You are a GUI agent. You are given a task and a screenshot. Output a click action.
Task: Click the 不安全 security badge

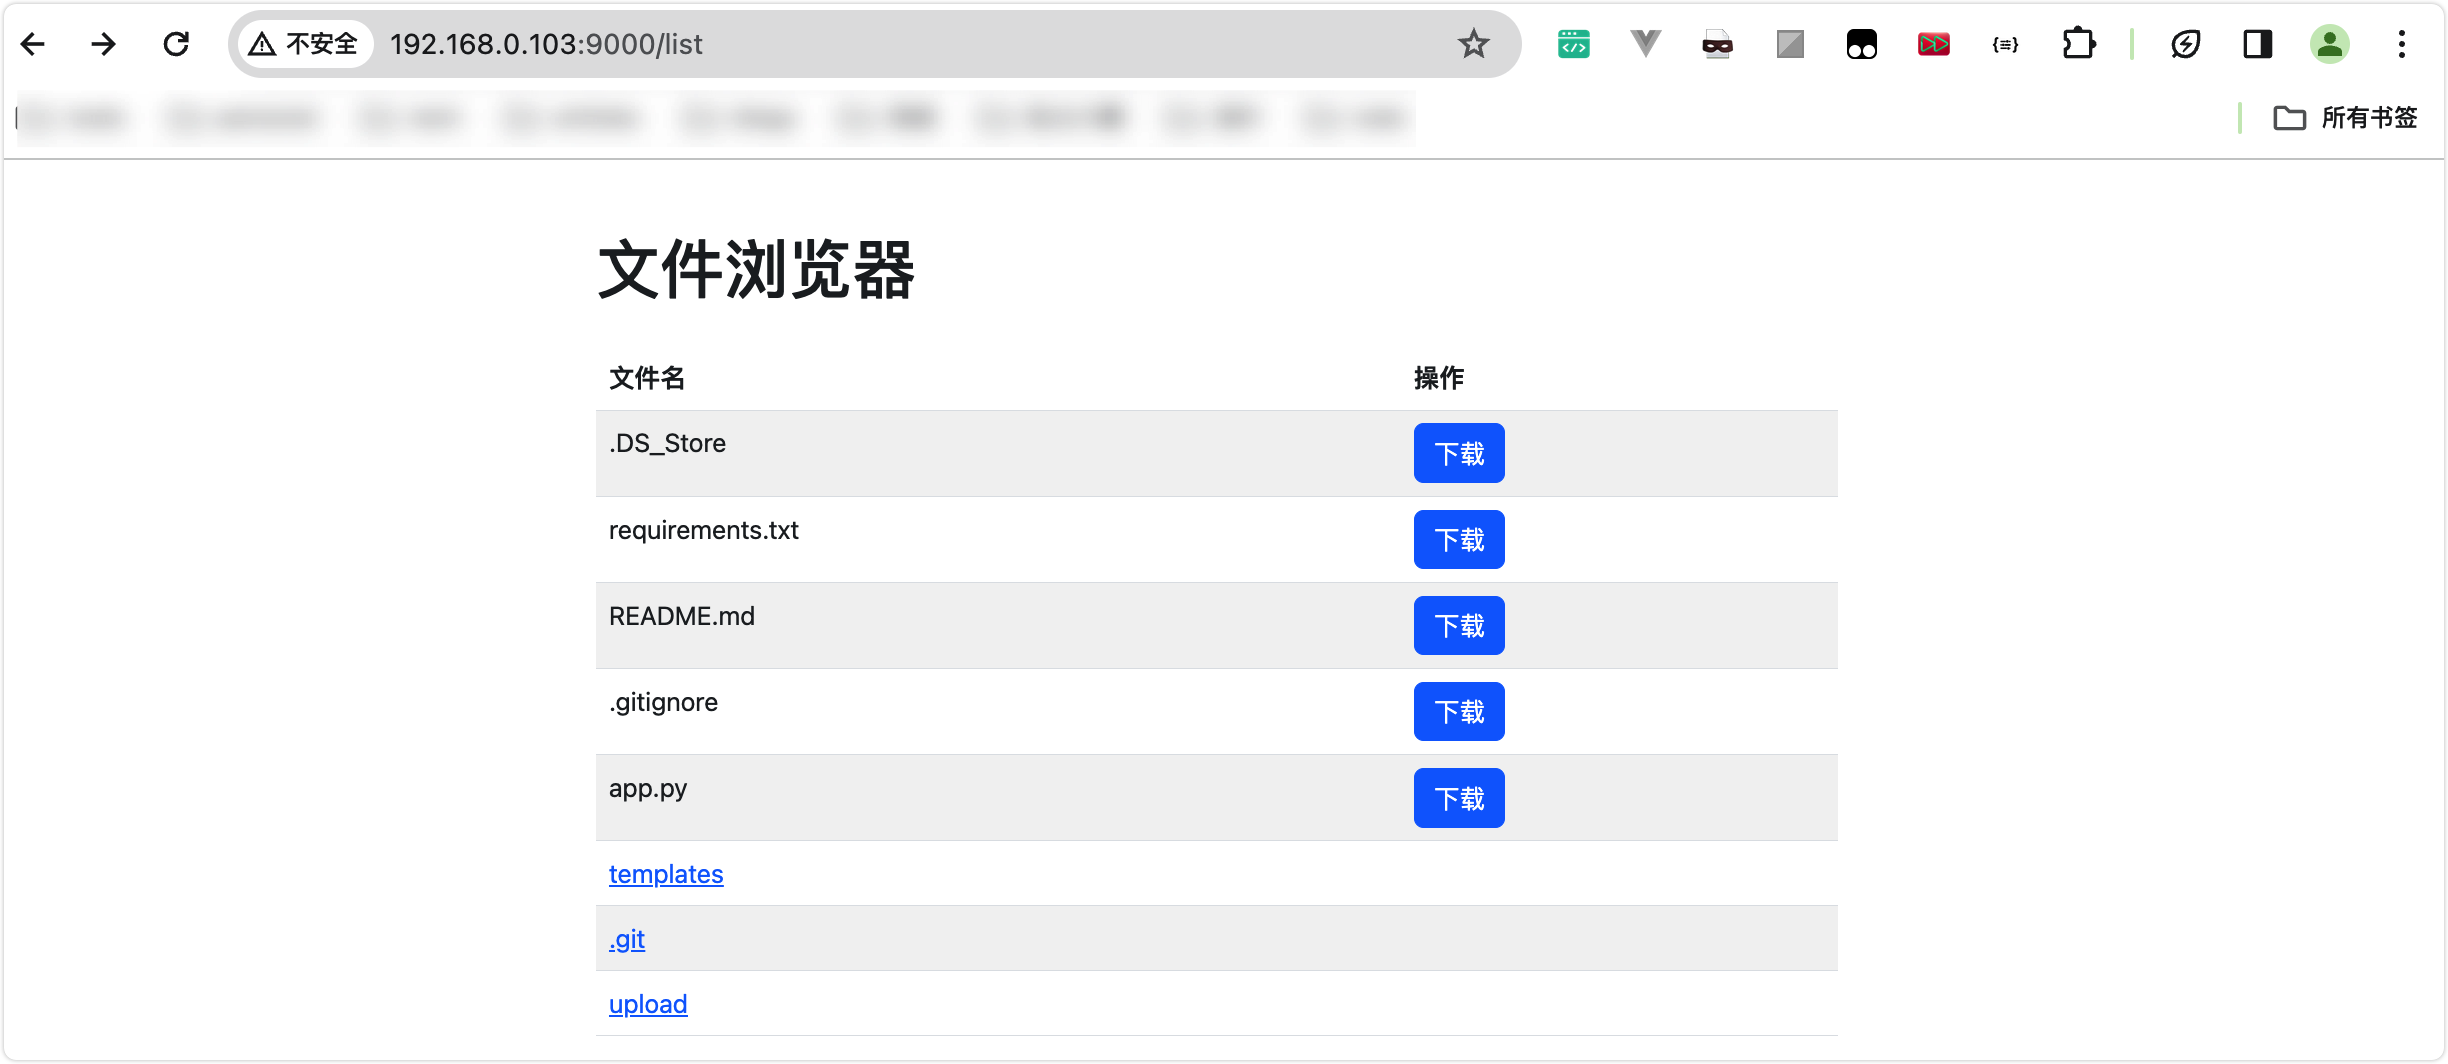coord(303,43)
